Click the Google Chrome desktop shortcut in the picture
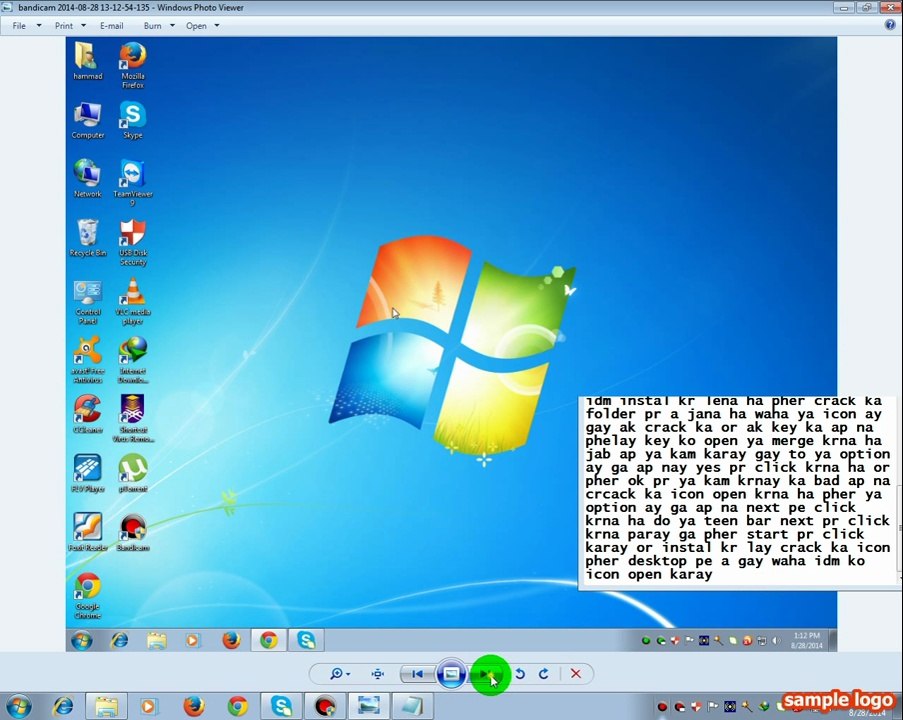The image size is (903, 720). (x=88, y=596)
